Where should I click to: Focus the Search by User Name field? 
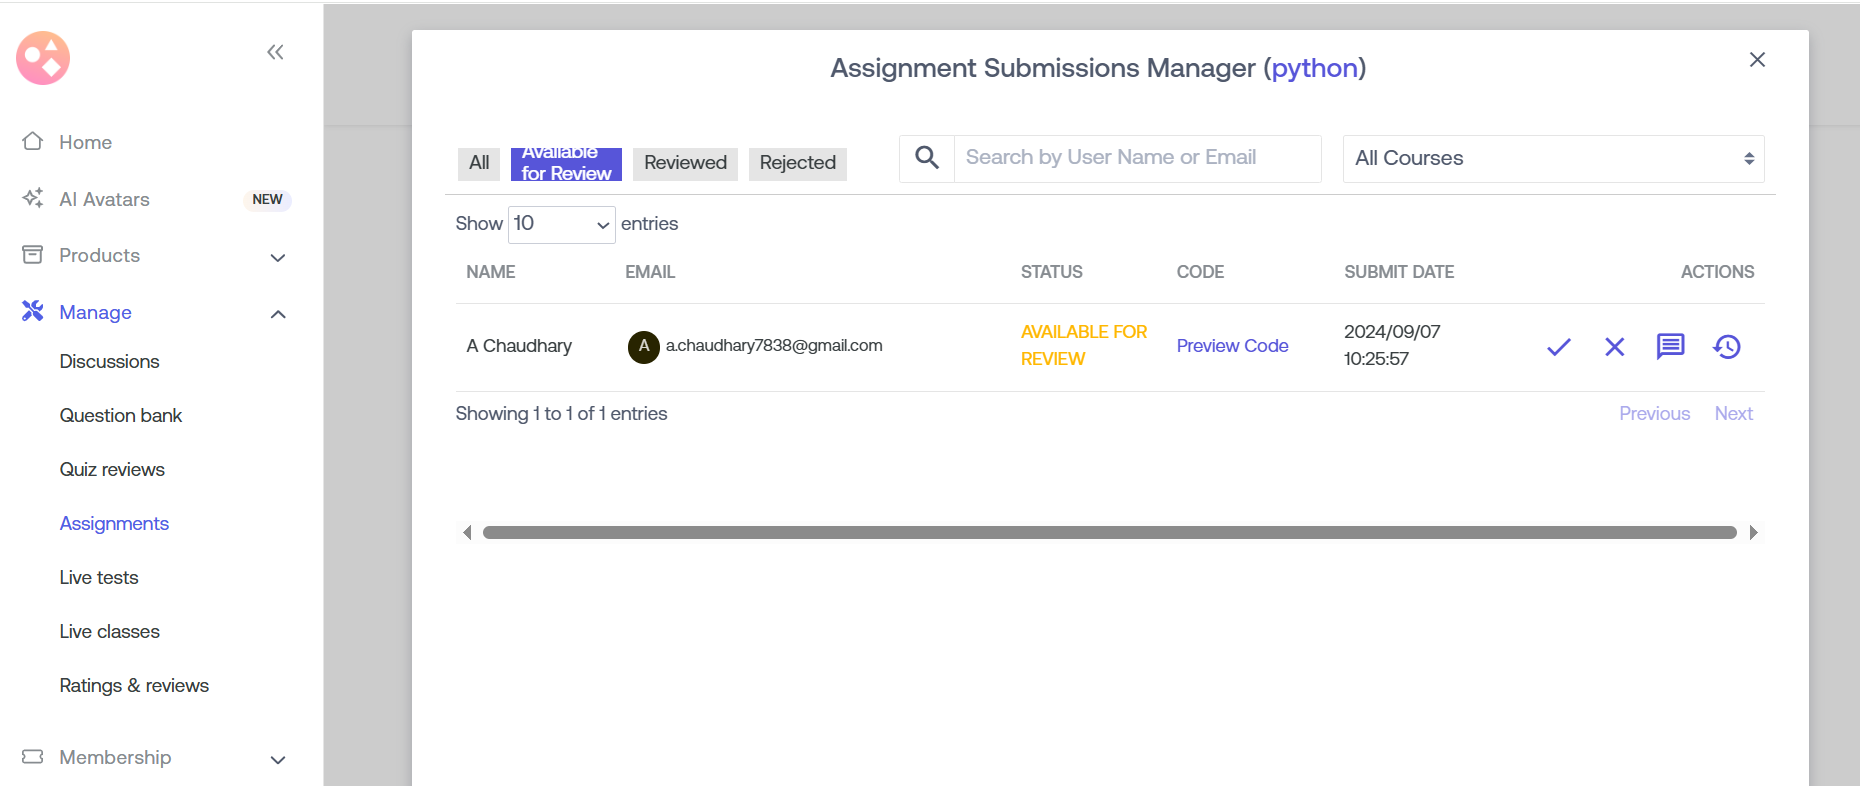tap(1136, 158)
